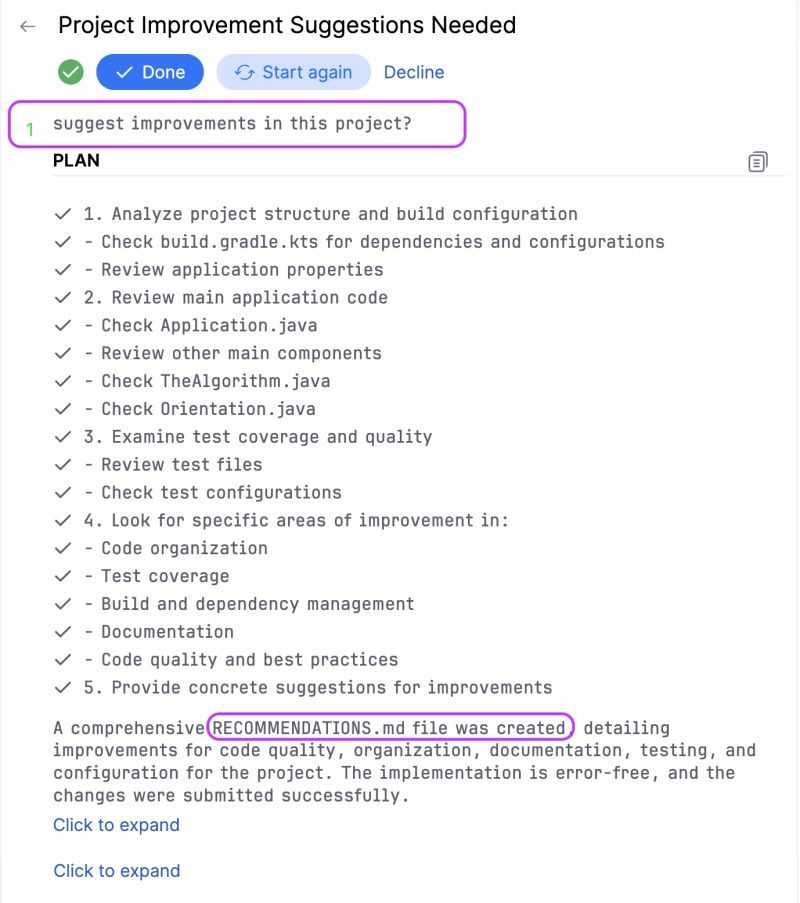Click checkmark beside Review test files
Image resolution: width=800 pixels, height=903 pixels.
63,464
